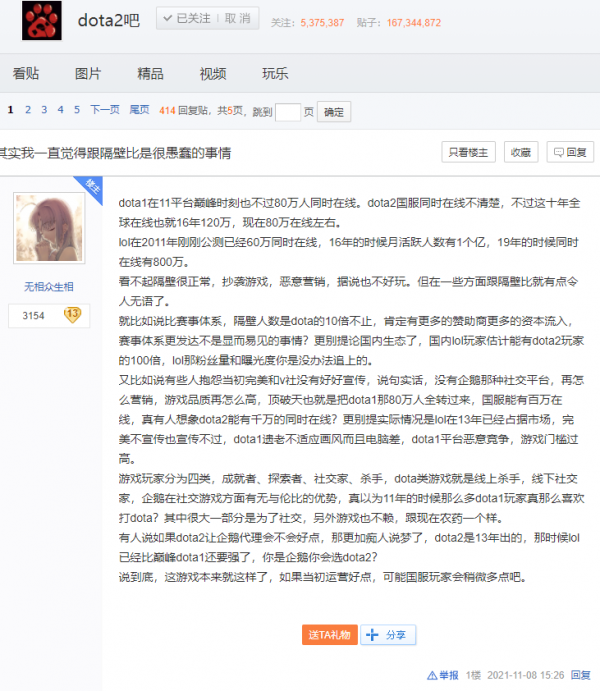The image size is (600, 691).
Task: Open the poster's avatar image
Action: [x=49, y=228]
